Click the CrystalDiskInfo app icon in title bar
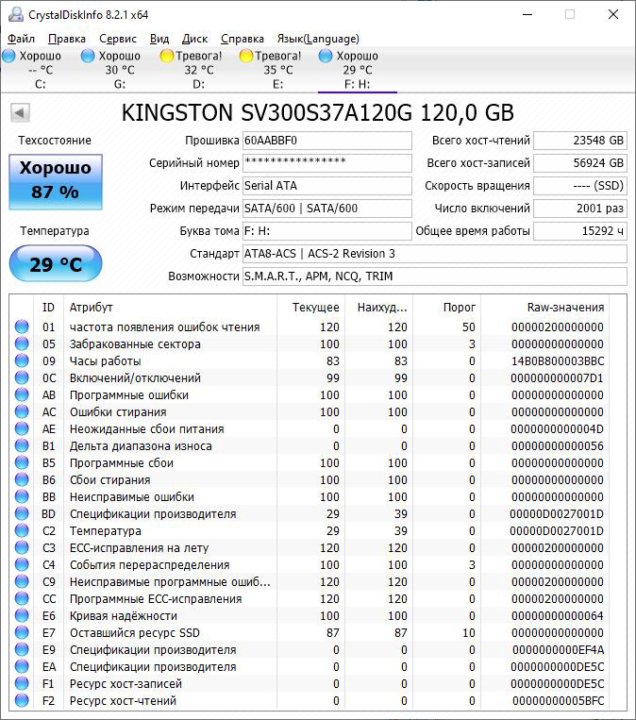 click(x=13, y=14)
